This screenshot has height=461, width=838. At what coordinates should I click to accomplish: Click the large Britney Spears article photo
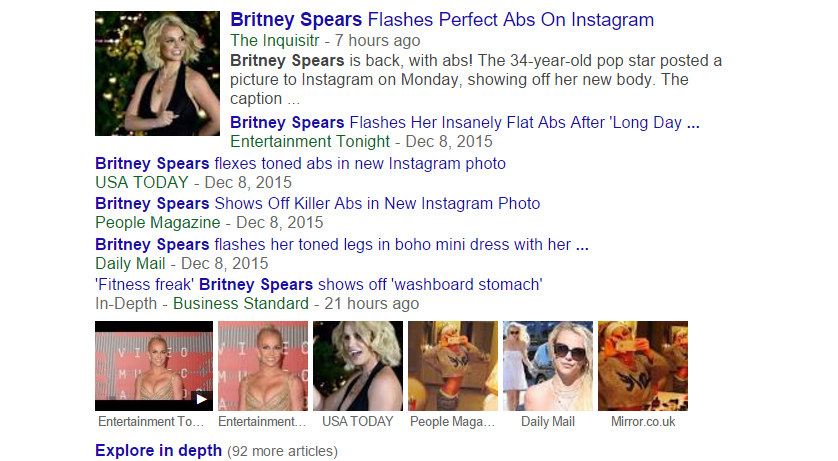[x=157, y=74]
